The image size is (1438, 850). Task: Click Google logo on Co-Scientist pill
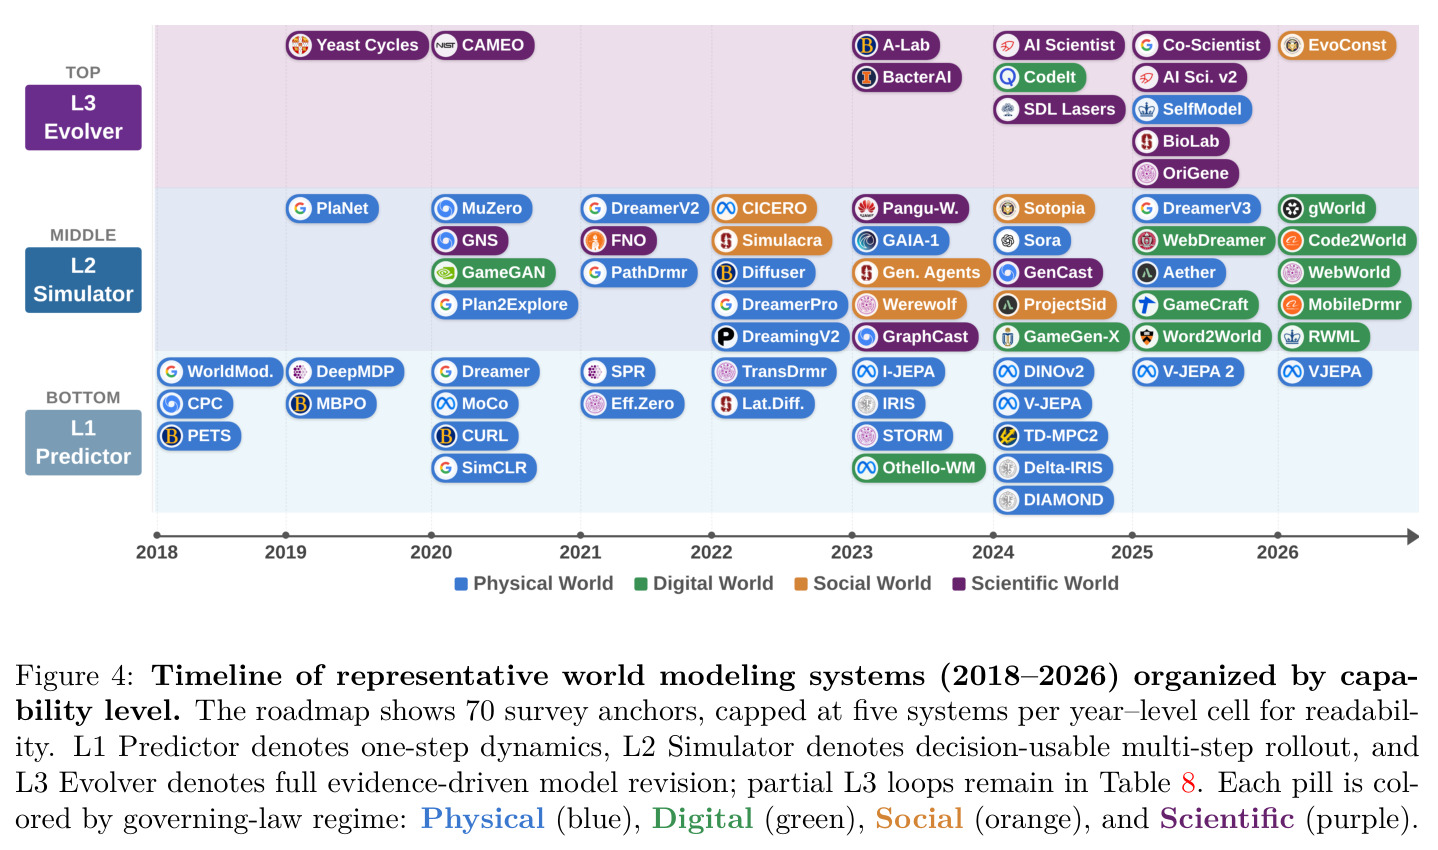(1147, 45)
